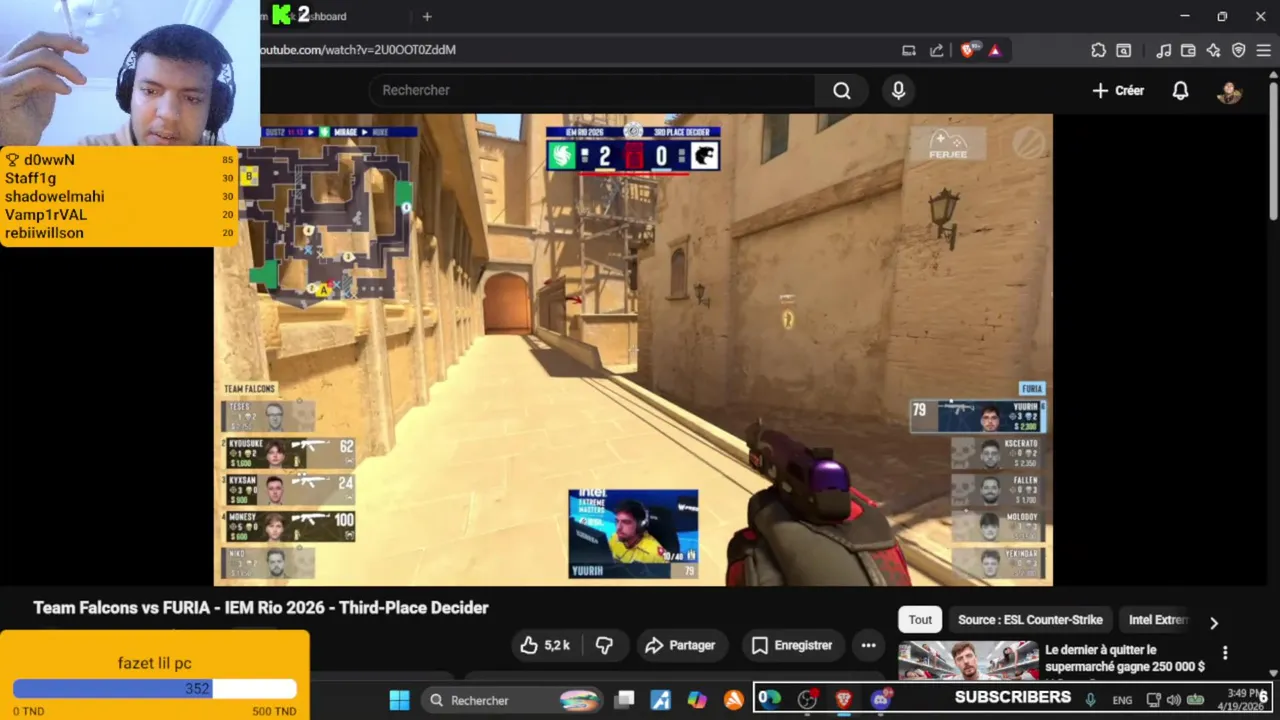Open the Copilot icon in taskbar
Screen dimensions: 1280x720
697,700
